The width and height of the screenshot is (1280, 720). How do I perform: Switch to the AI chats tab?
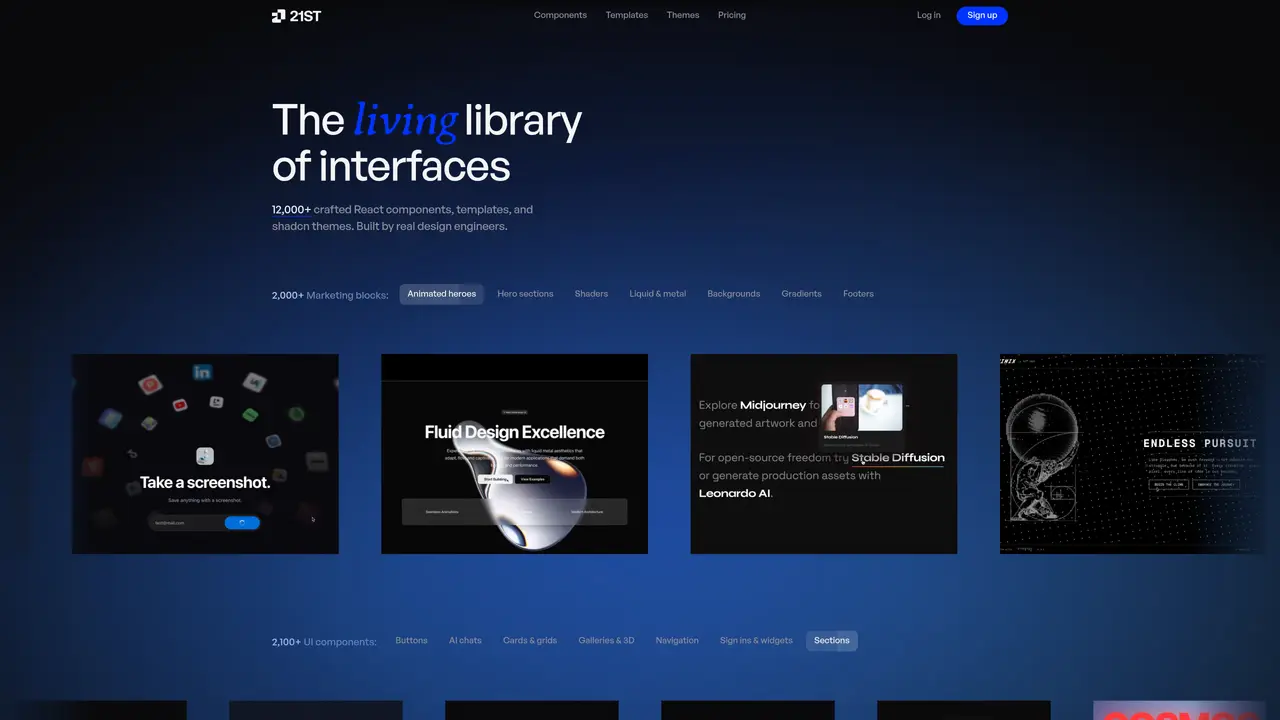pos(465,641)
